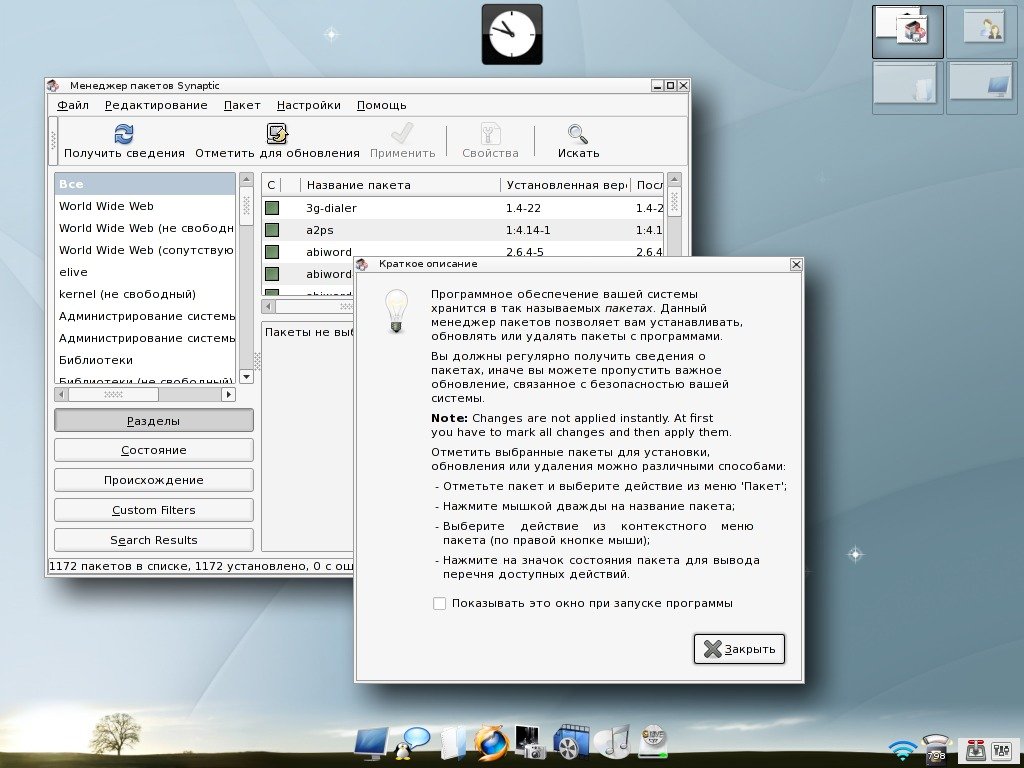Open the mixer sliders icon in the tray

click(1001, 750)
